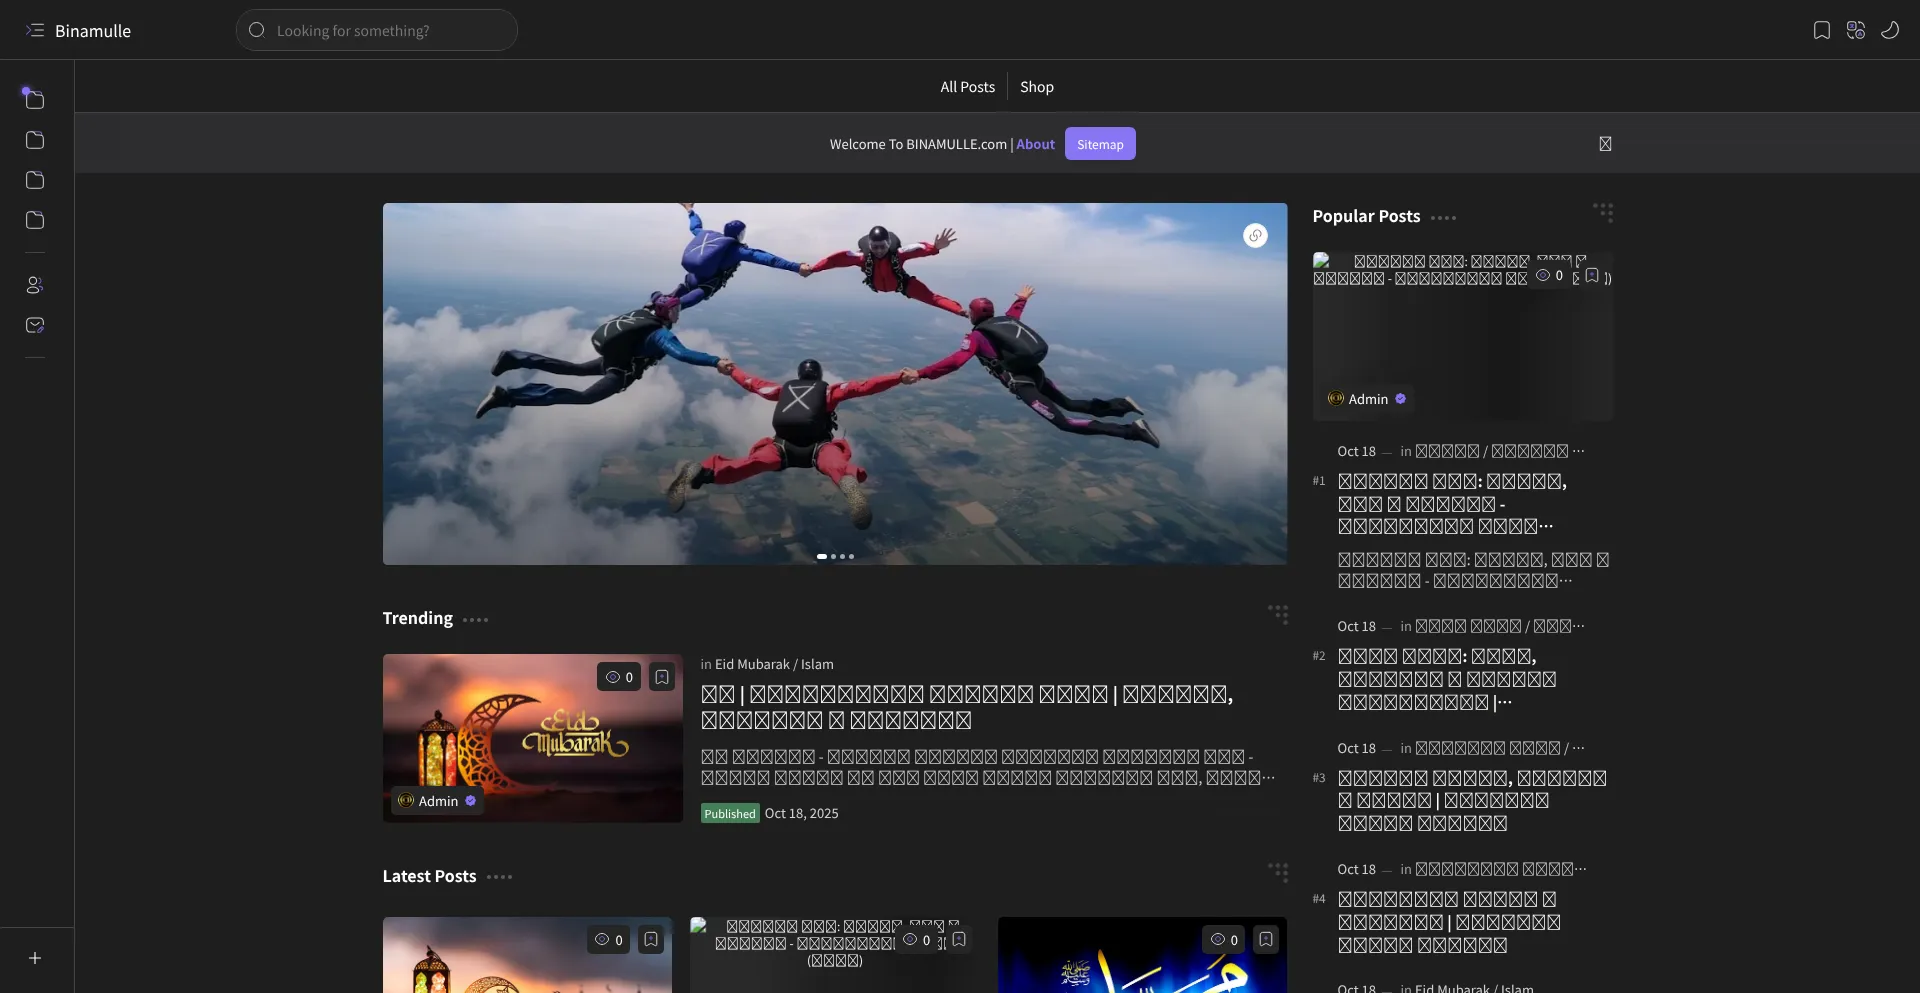
Task: Open popular post ranked #4
Action: (1449, 922)
